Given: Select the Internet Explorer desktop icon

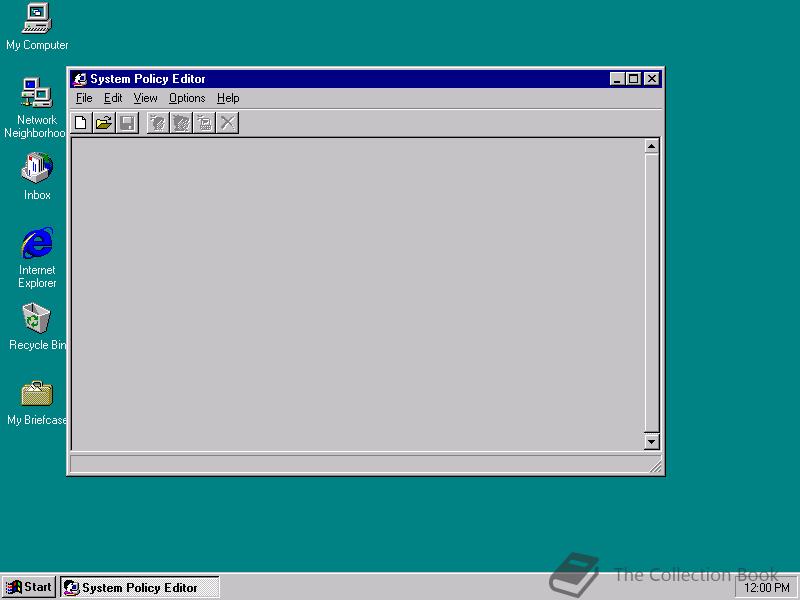Looking at the screenshot, I should [x=37, y=258].
